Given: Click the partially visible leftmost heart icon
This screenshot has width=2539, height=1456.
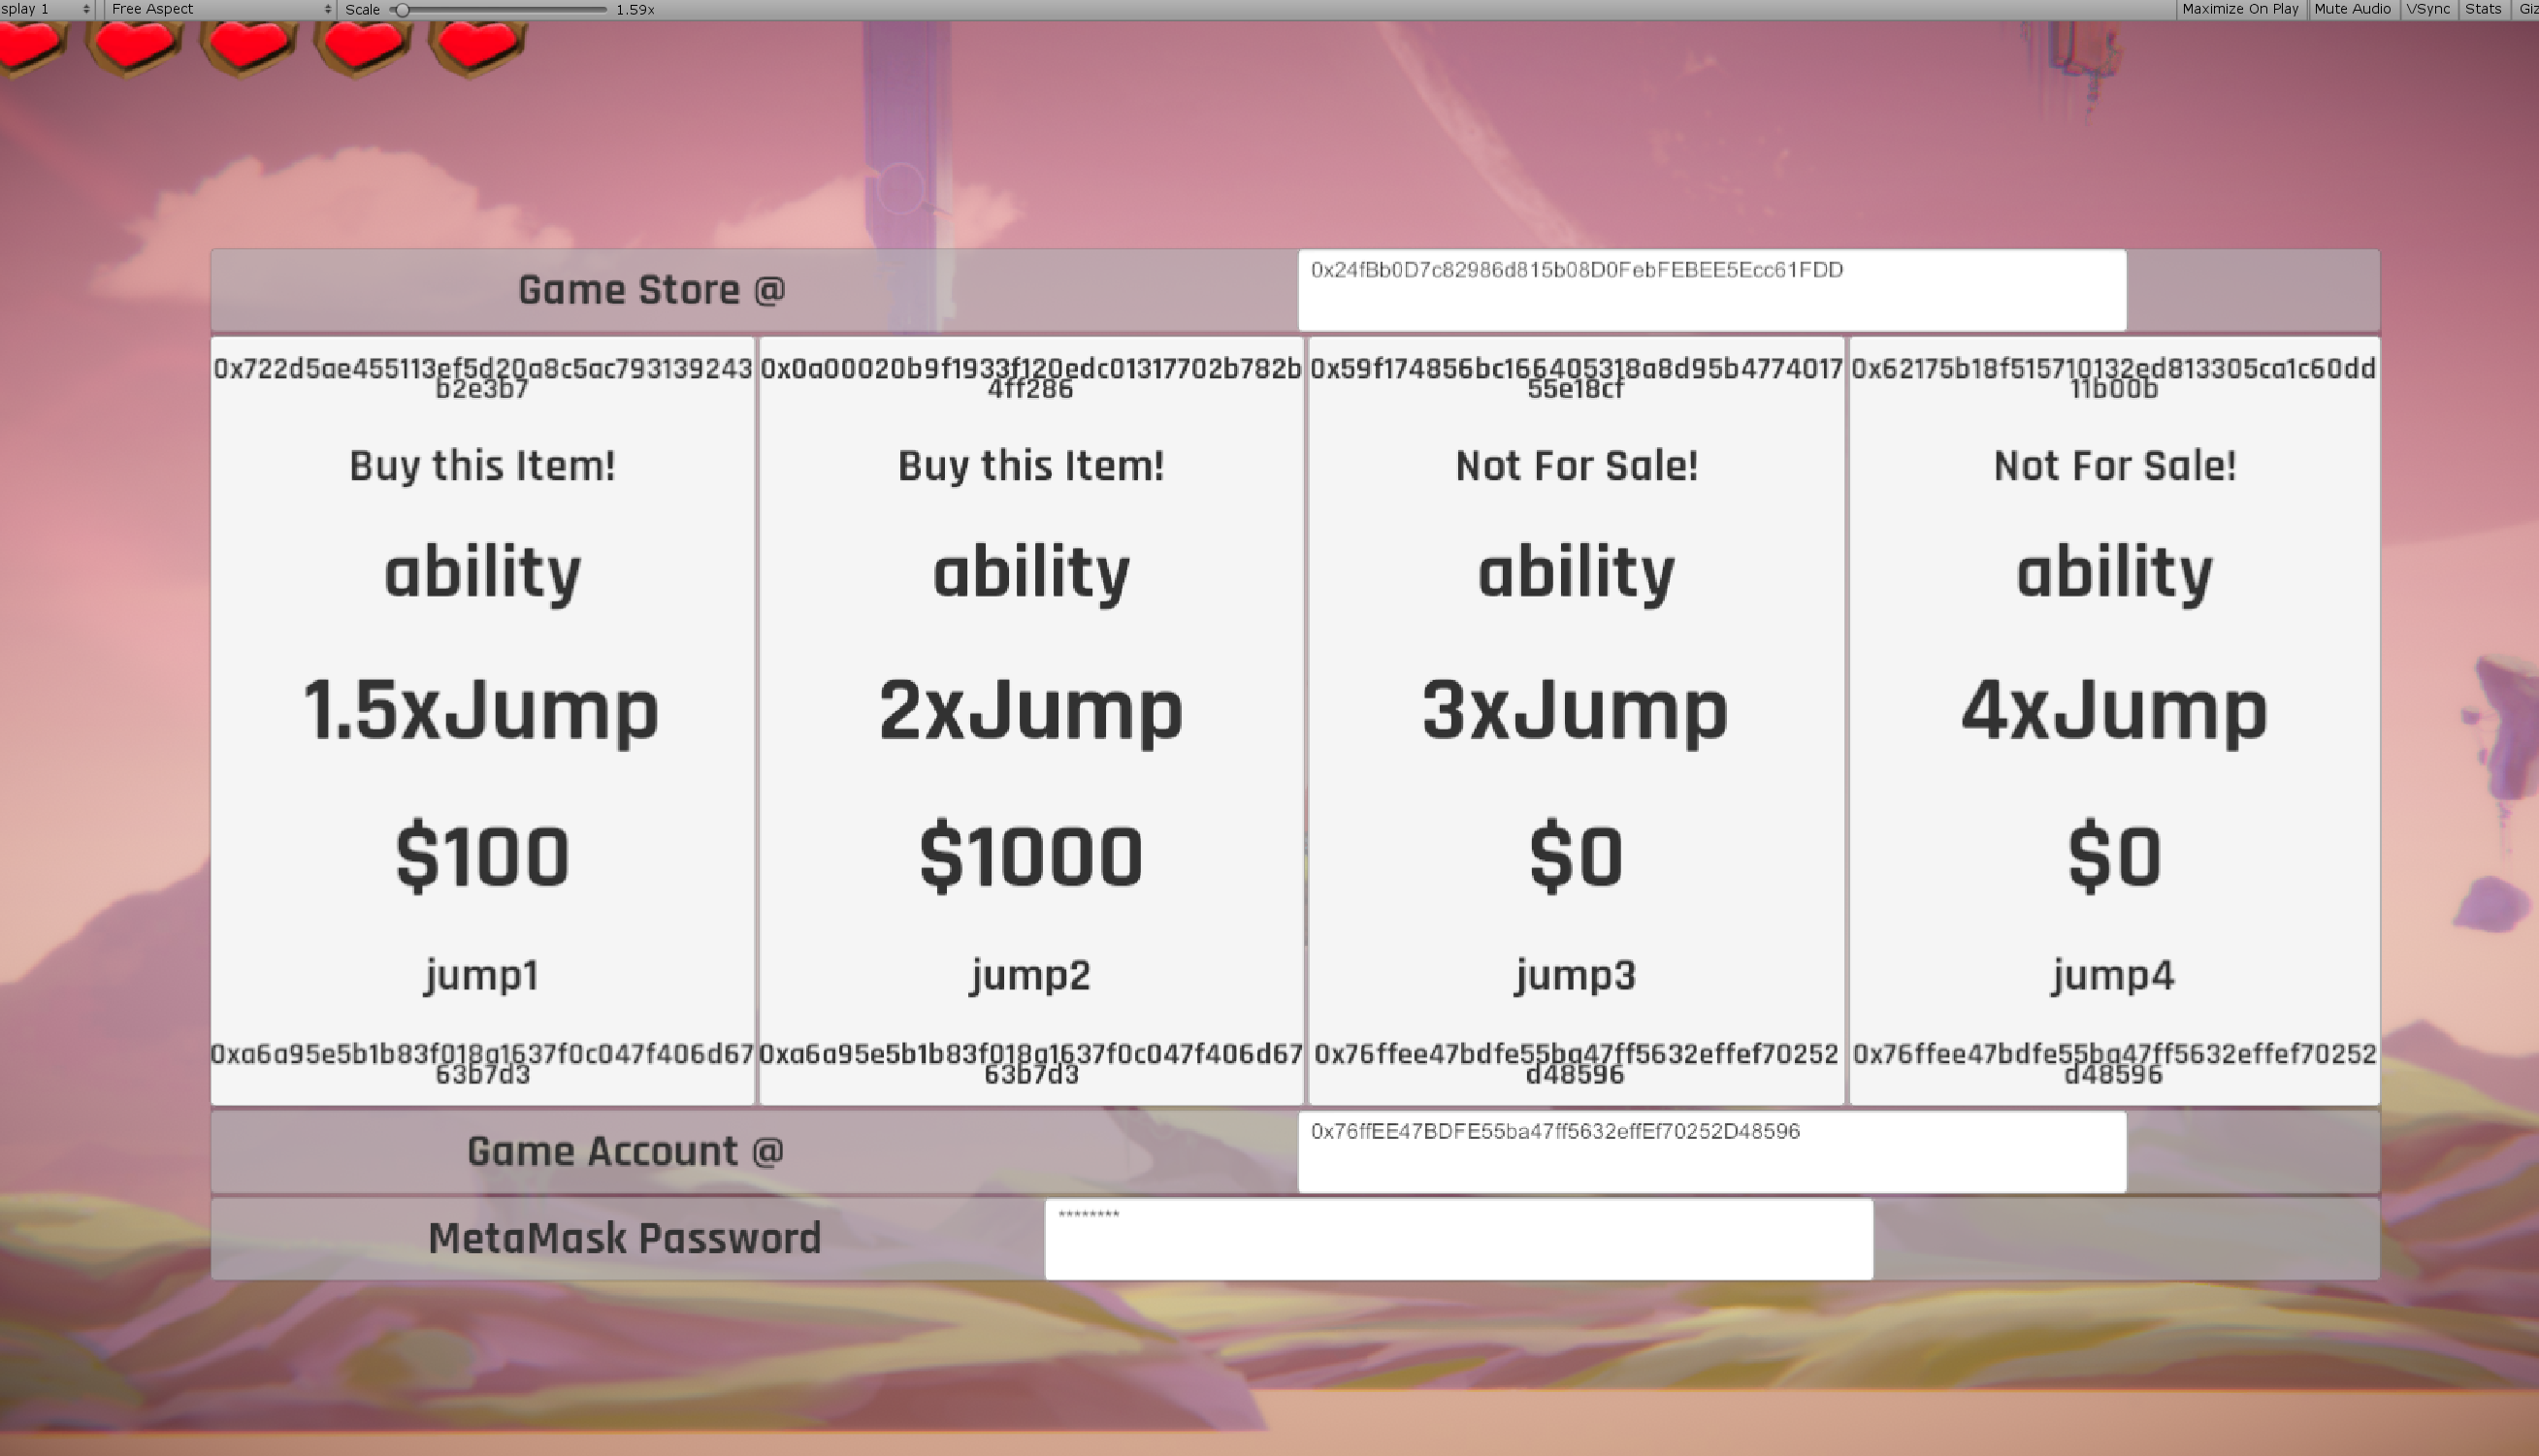Looking at the screenshot, I should tap(28, 45).
